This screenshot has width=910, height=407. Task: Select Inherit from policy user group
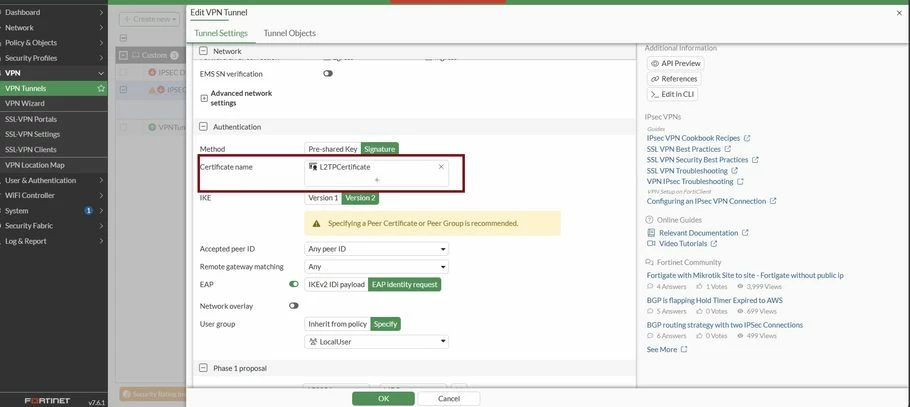point(338,324)
